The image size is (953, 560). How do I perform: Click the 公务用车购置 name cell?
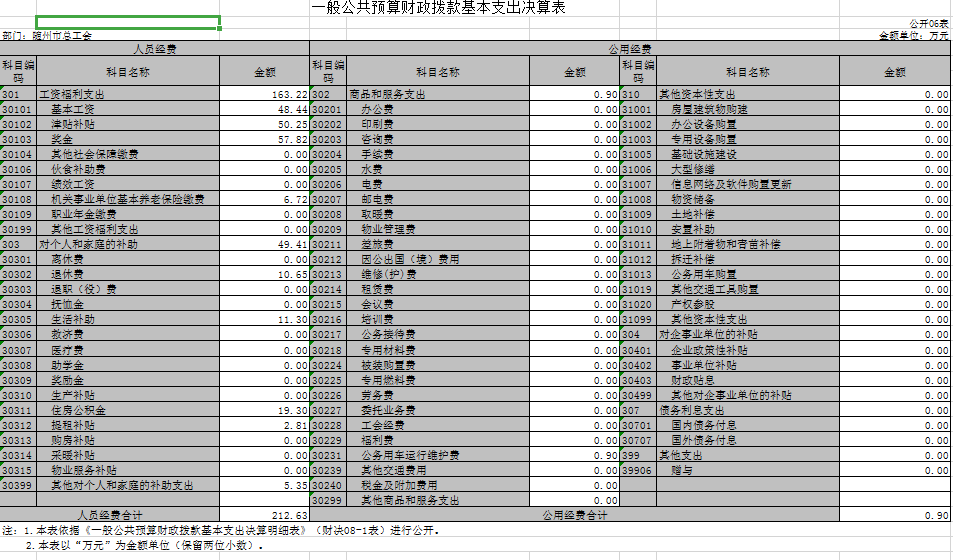point(748,274)
